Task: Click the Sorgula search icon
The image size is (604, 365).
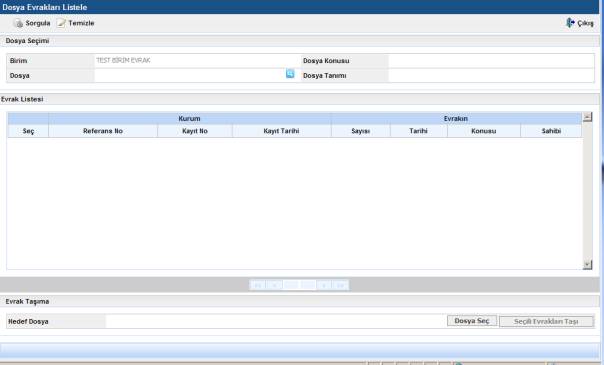Action: tap(18, 23)
